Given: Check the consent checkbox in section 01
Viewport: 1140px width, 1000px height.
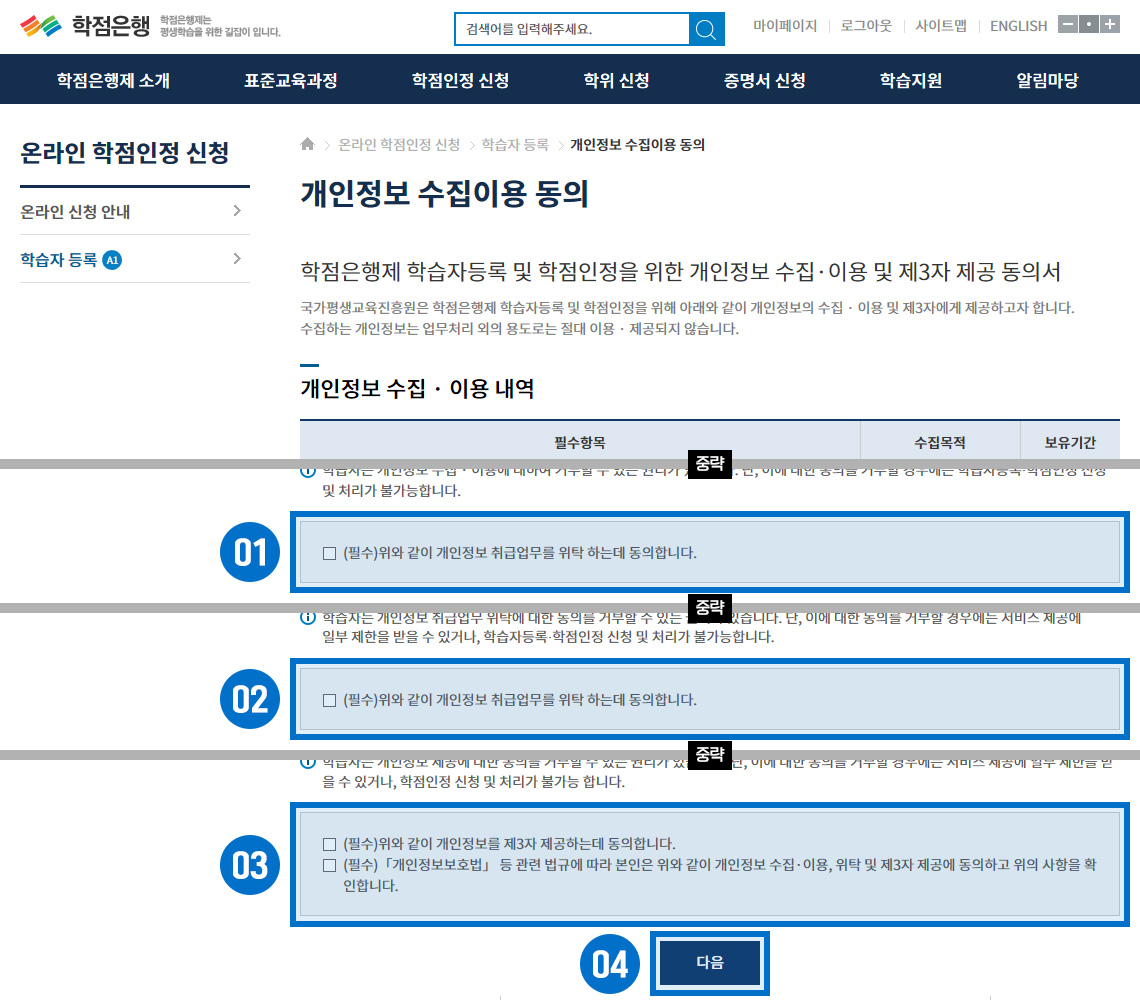Looking at the screenshot, I should [x=329, y=553].
